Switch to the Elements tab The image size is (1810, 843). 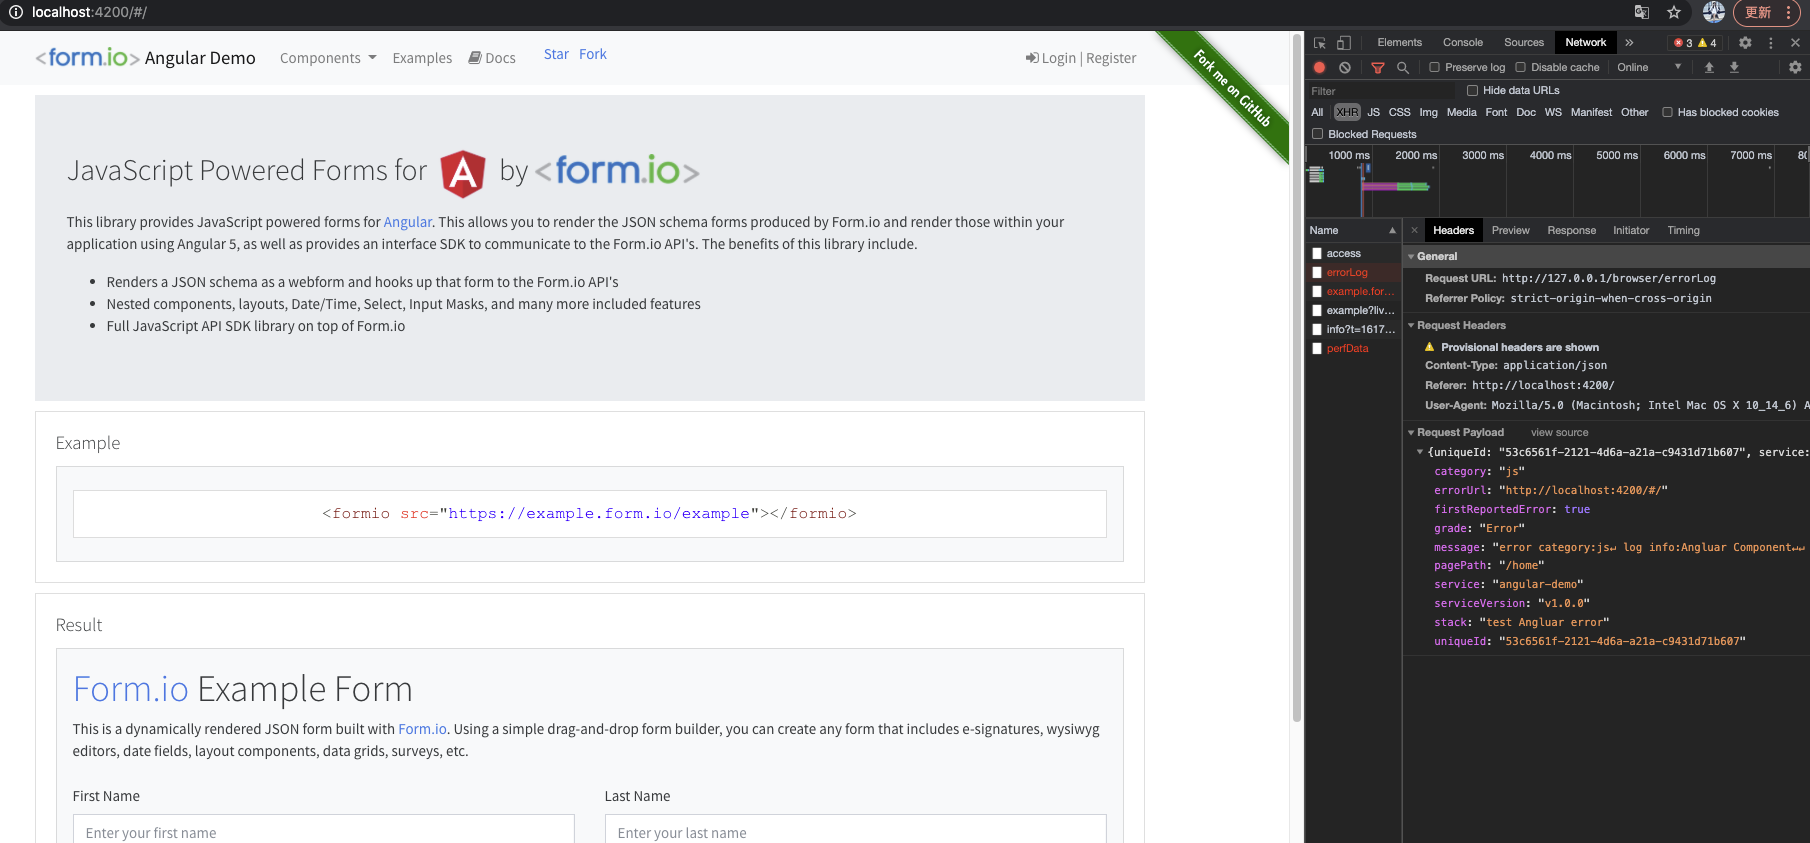tap(1399, 43)
